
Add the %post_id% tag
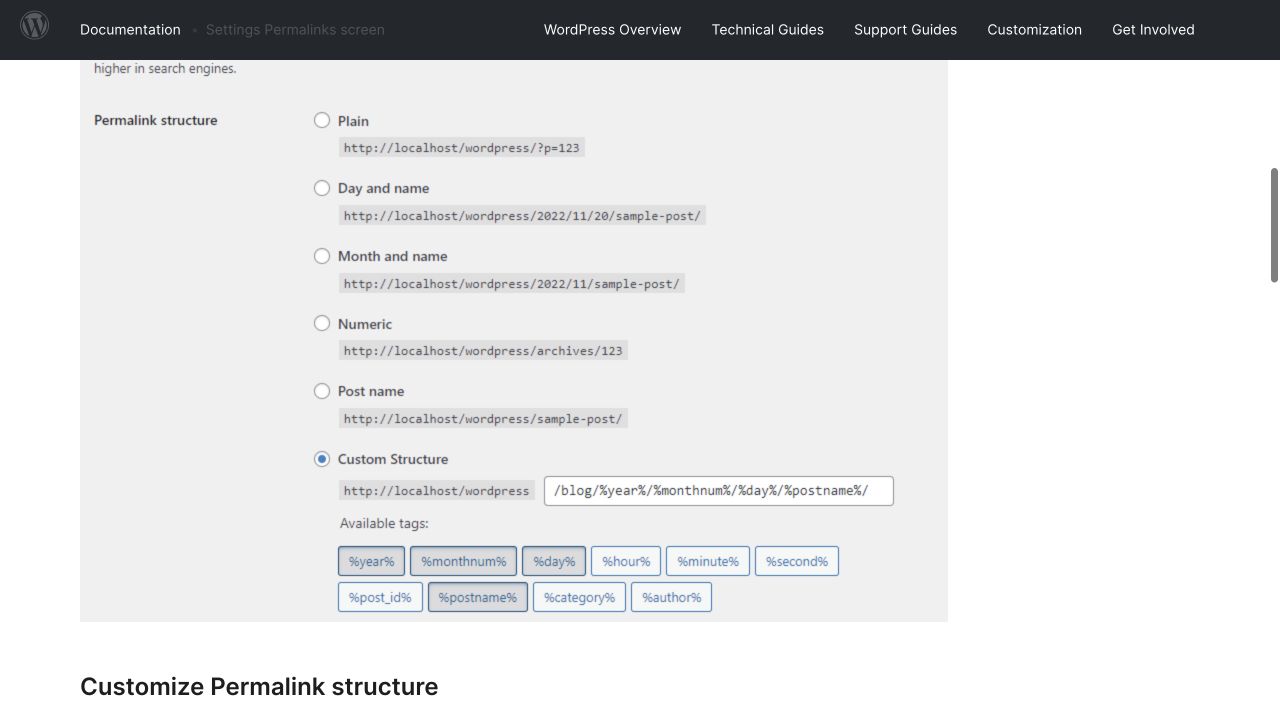[x=380, y=597]
